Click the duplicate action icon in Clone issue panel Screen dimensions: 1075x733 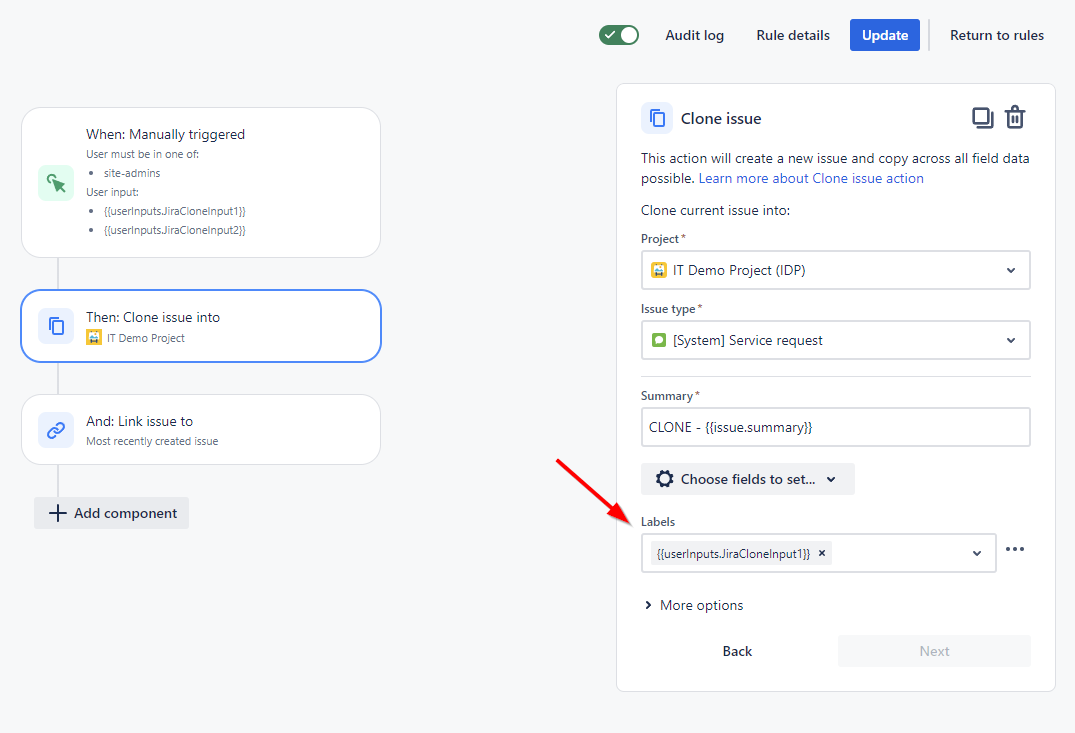click(x=982, y=117)
